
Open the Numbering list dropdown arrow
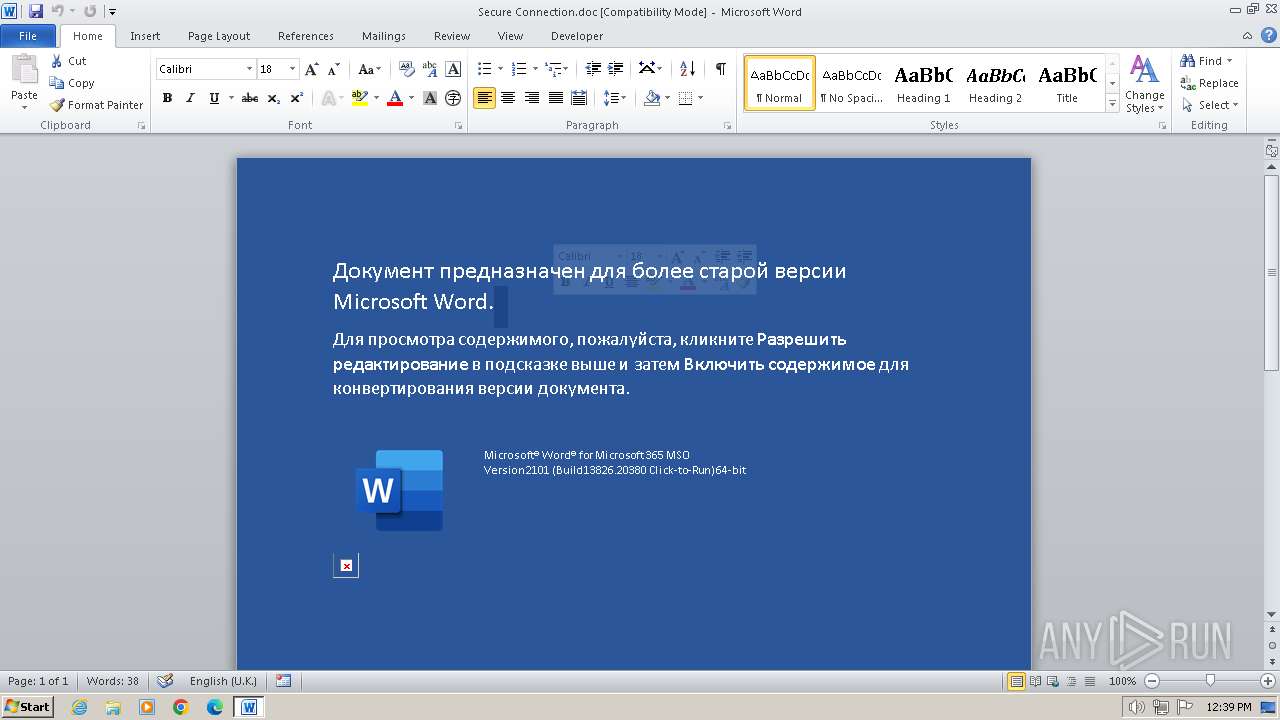[535, 69]
